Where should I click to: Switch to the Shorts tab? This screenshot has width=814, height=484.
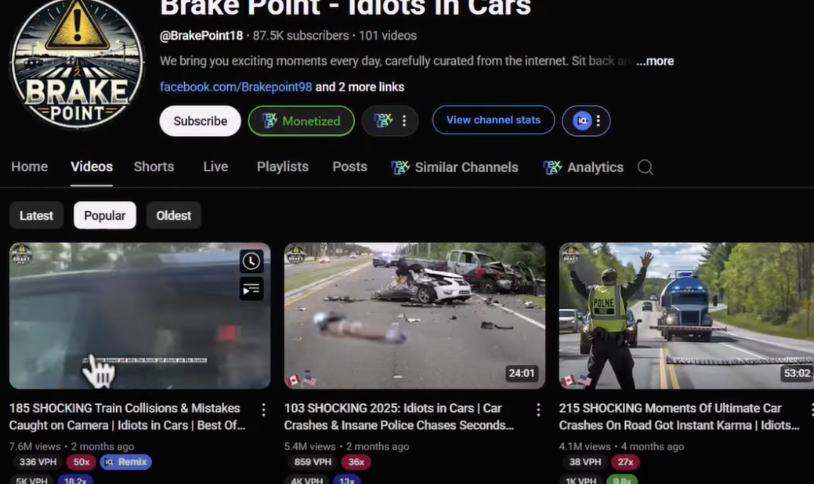coord(154,167)
